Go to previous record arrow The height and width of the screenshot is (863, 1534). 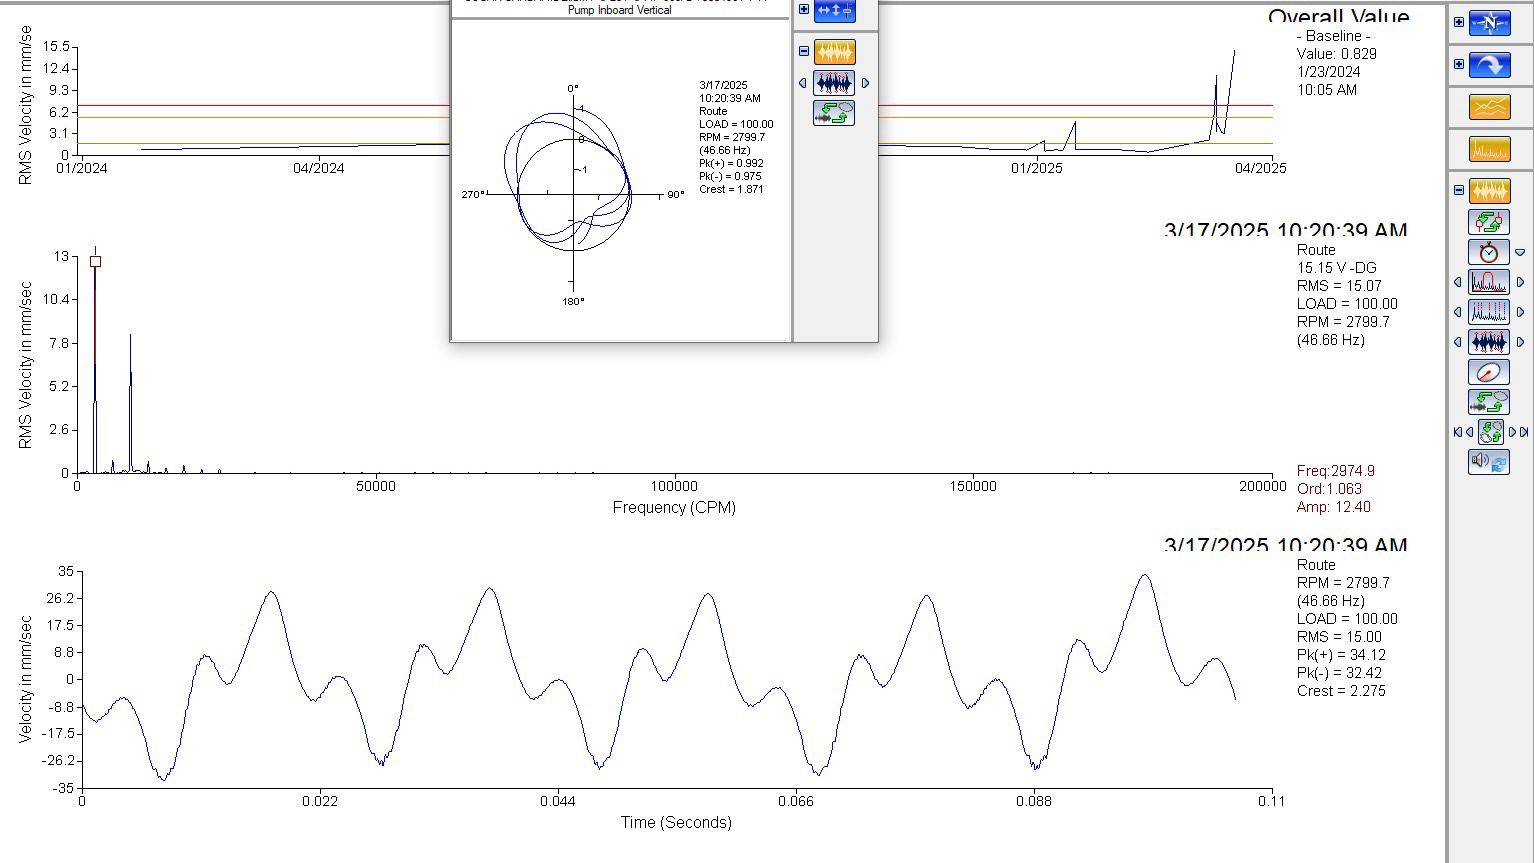[x=1469, y=432]
